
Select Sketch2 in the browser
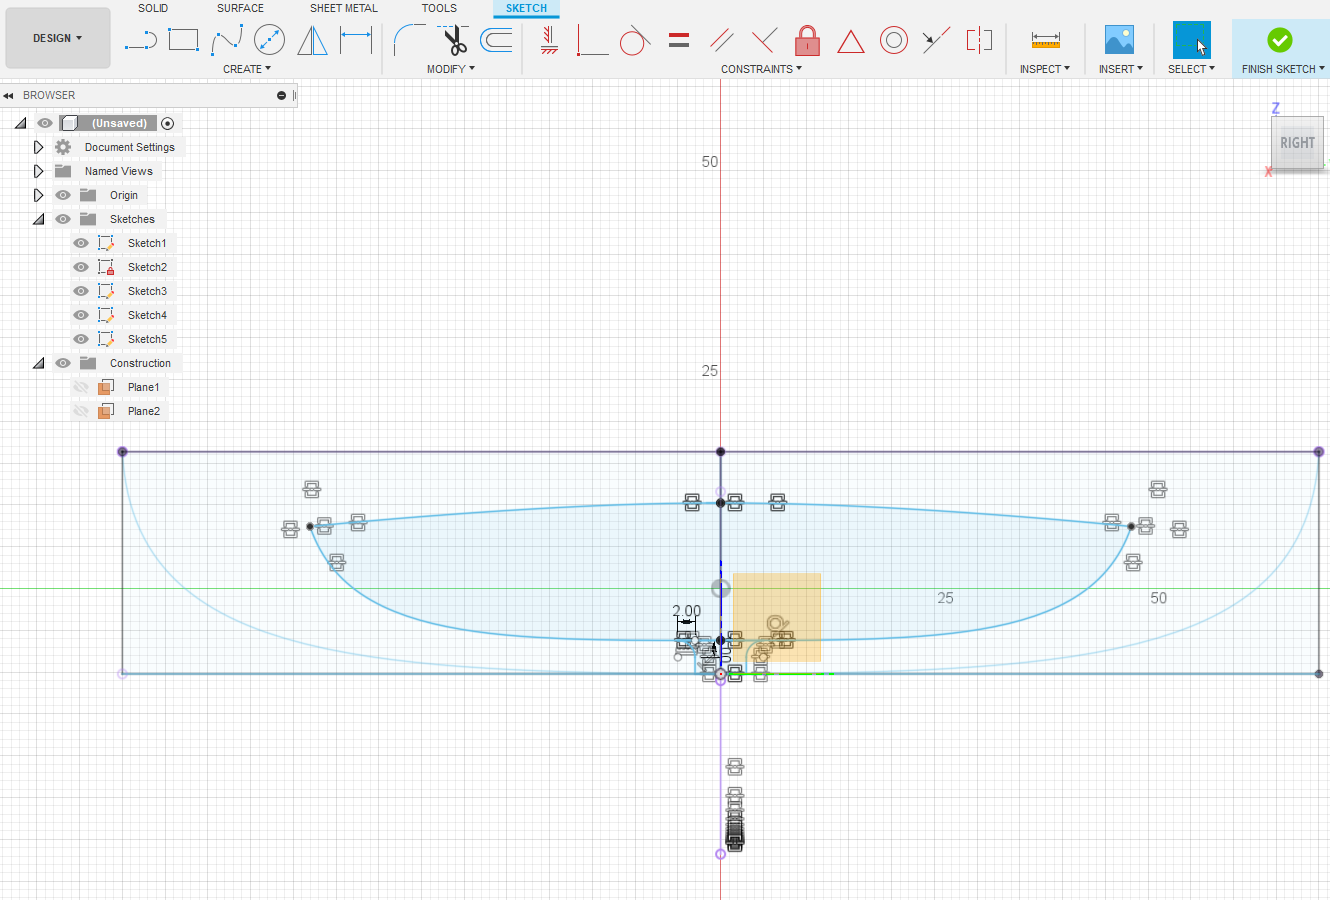pos(147,267)
